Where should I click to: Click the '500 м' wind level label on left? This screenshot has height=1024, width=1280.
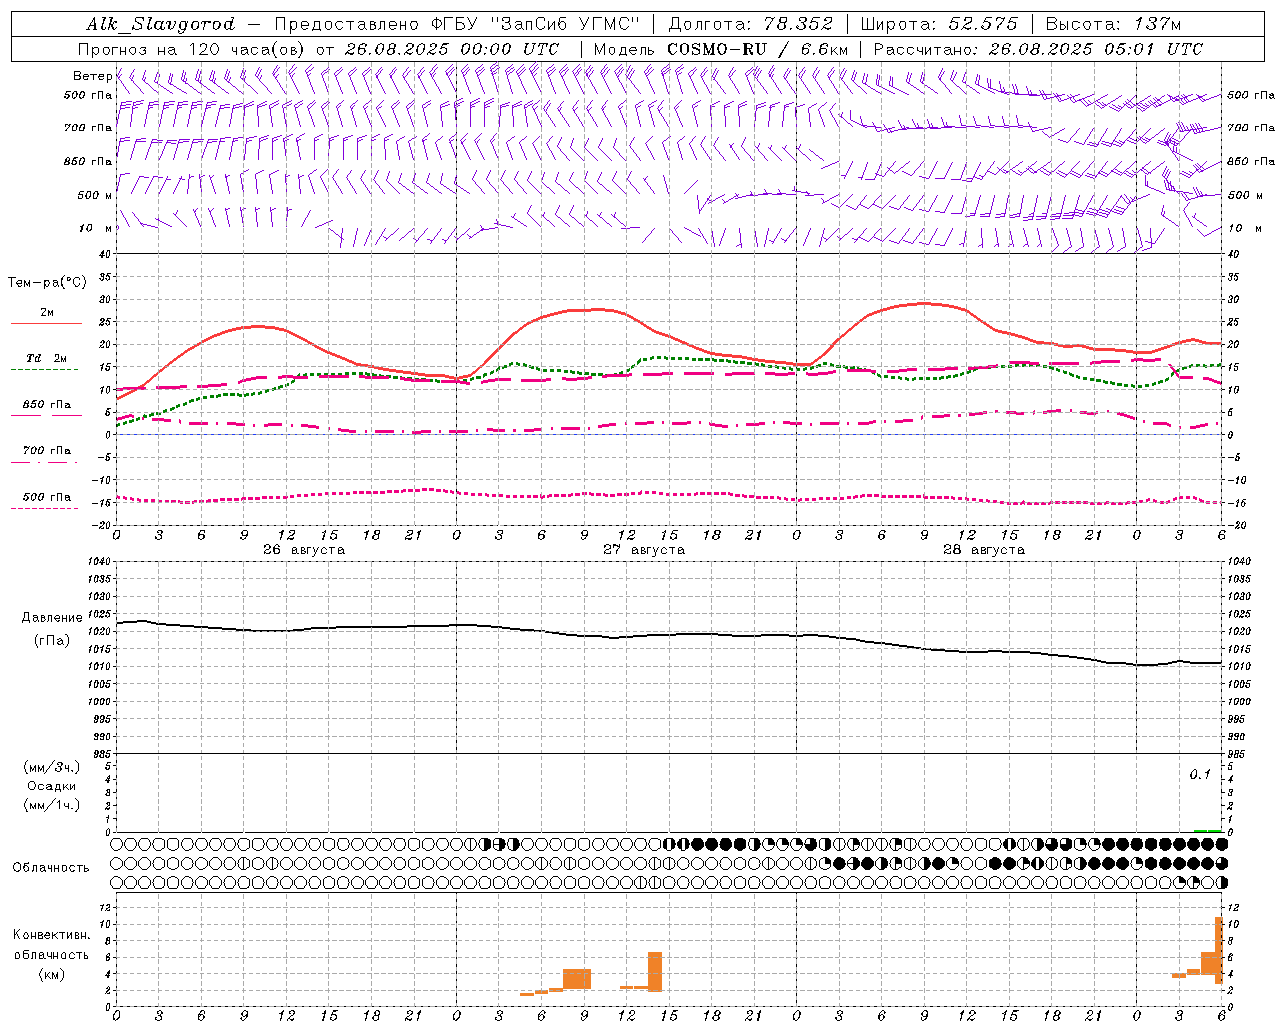click(95, 195)
